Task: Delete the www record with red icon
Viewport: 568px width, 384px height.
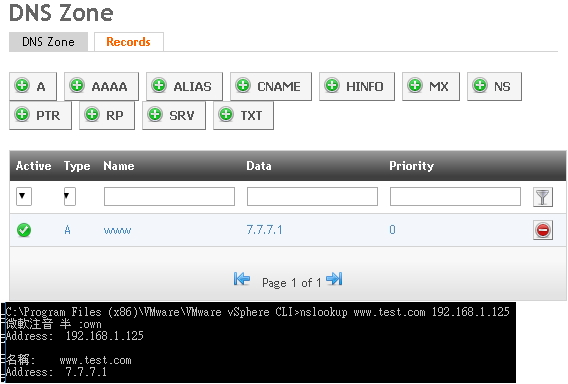Action: (x=543, y=230)
